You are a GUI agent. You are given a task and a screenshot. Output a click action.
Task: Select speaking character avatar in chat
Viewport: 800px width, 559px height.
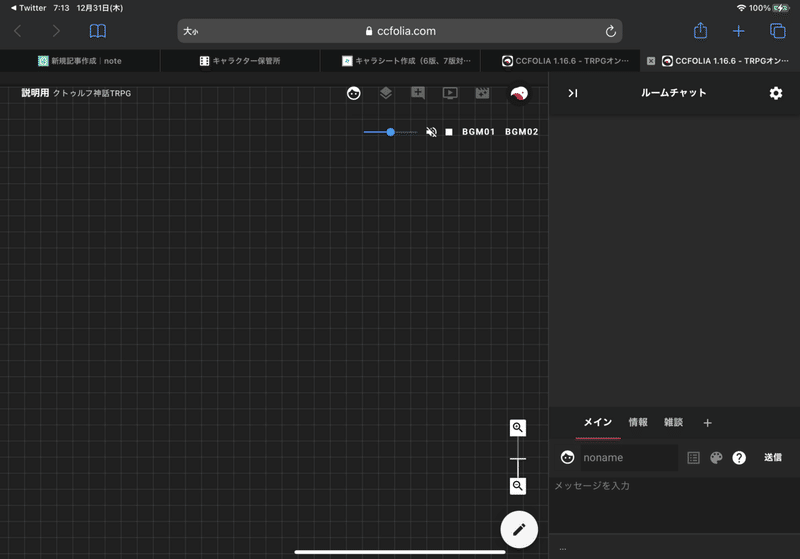(567, 458)
